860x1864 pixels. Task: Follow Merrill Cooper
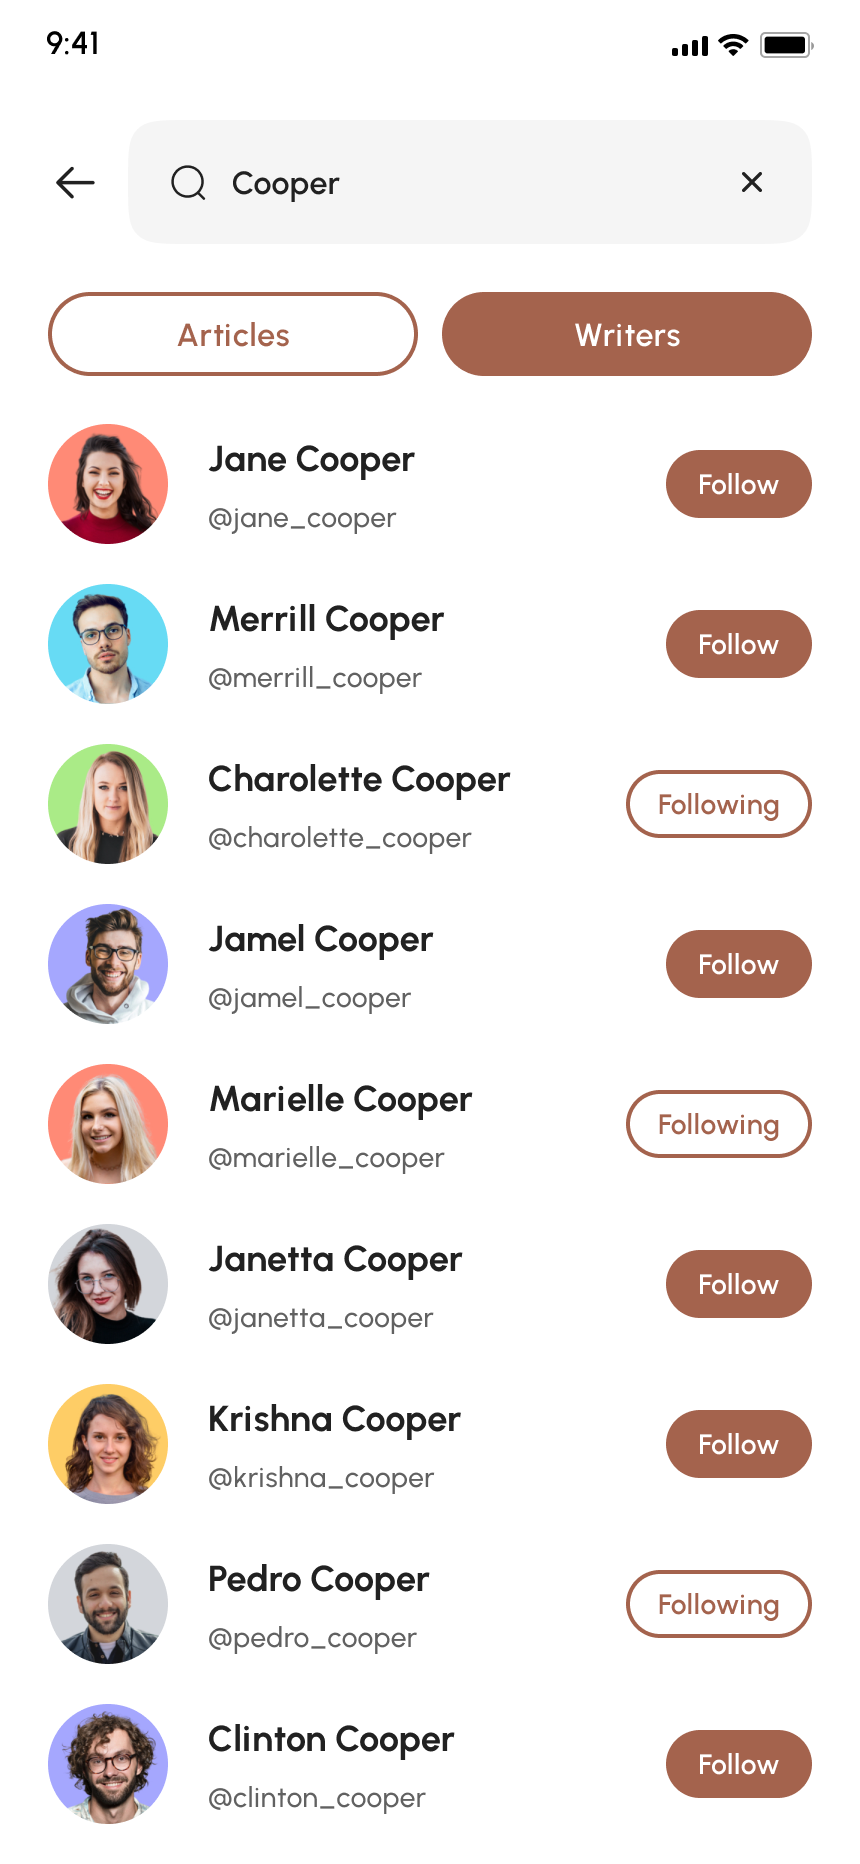click(x=739, y=644)
